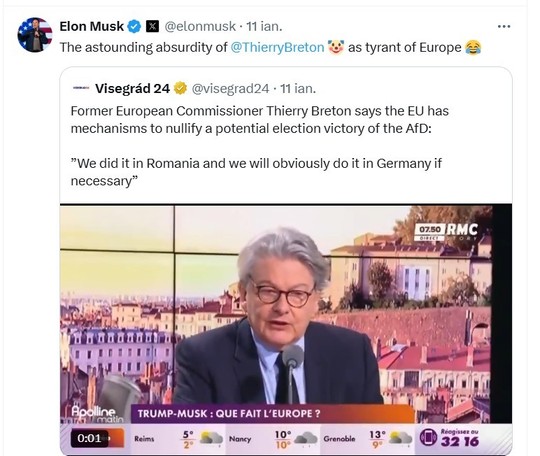The width and height of the screenshot is (540, 456).
Task: Click the Elon Musk display name
Action: click(x=92, y=26)
